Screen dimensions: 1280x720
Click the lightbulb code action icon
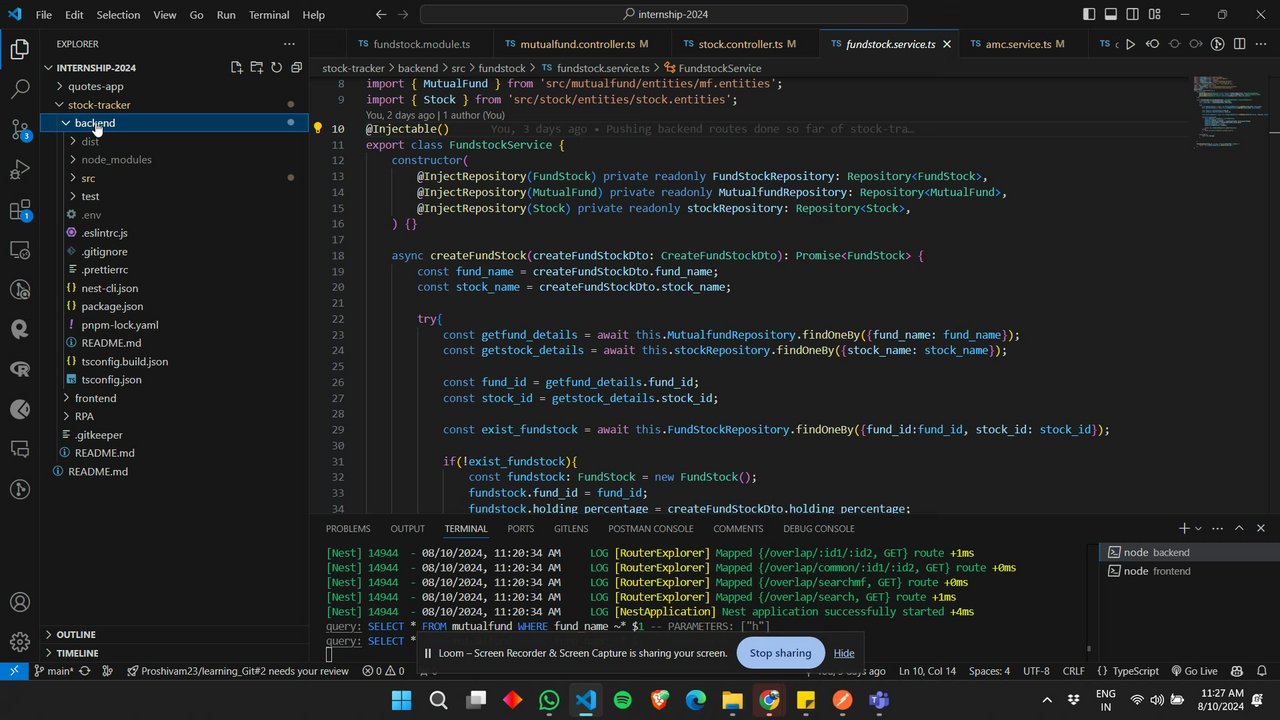318,129
